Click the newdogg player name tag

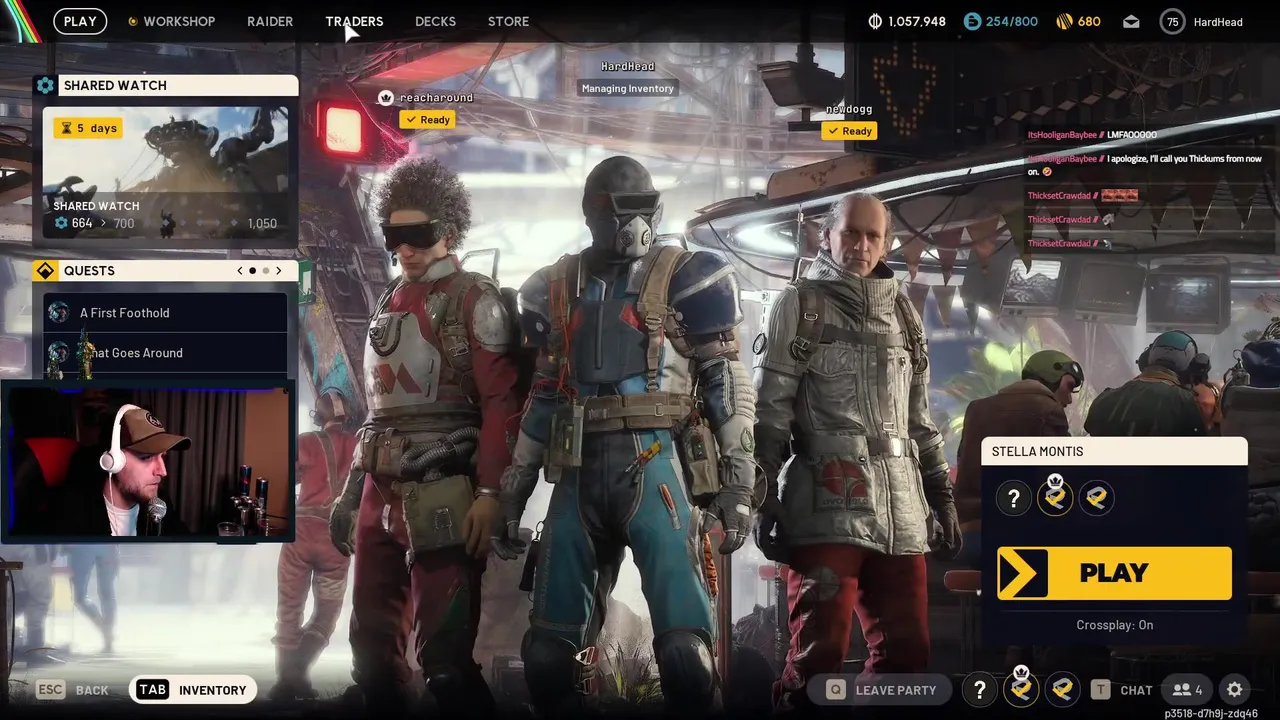click(849, 108)
